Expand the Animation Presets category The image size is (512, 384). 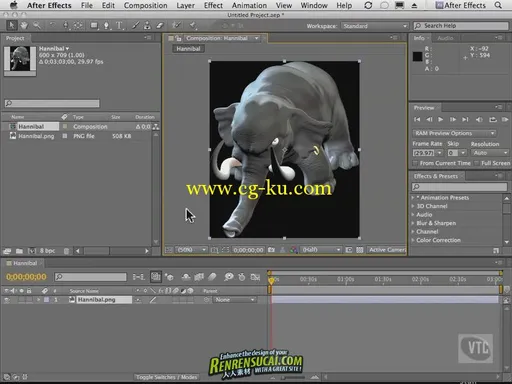[x=413, y=198]
